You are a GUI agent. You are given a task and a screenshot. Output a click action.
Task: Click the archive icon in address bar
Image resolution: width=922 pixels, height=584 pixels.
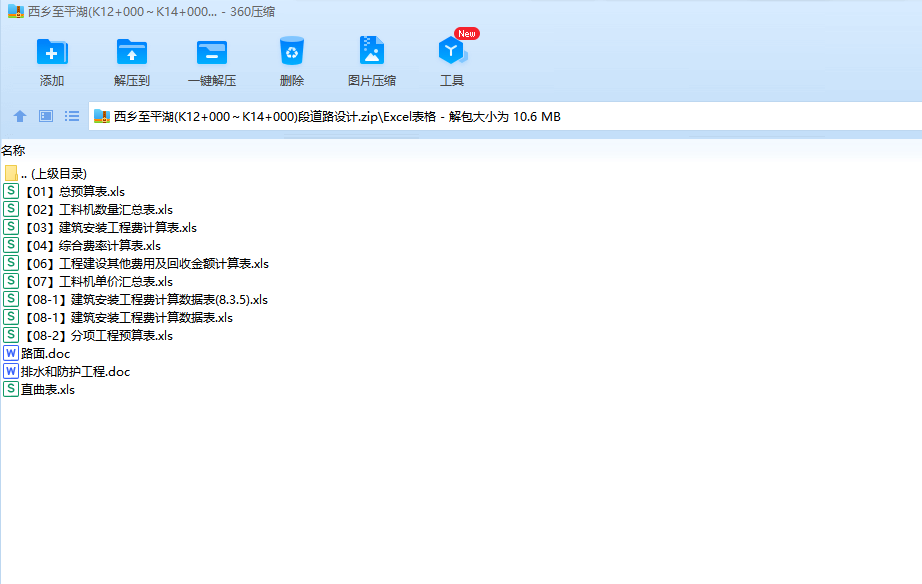pyautogui.click(x=102, y=116)
